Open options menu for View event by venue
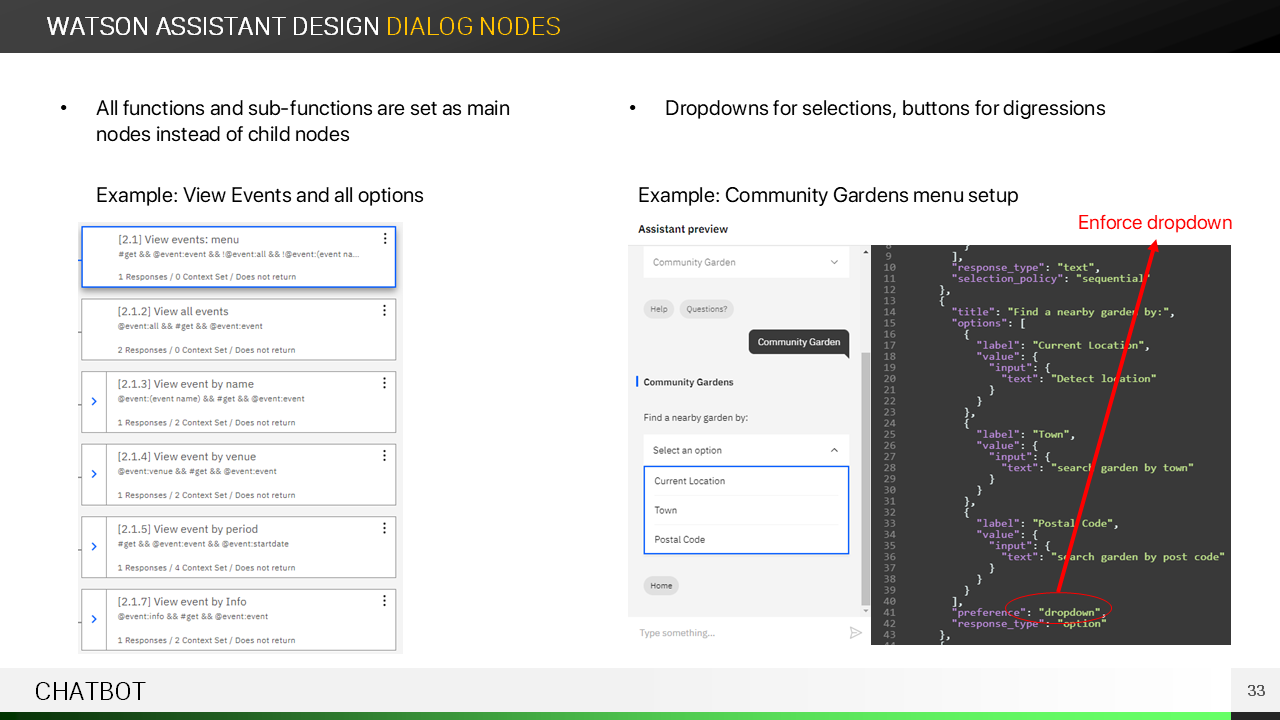The image size is (1280, 720). pos(385,456)
